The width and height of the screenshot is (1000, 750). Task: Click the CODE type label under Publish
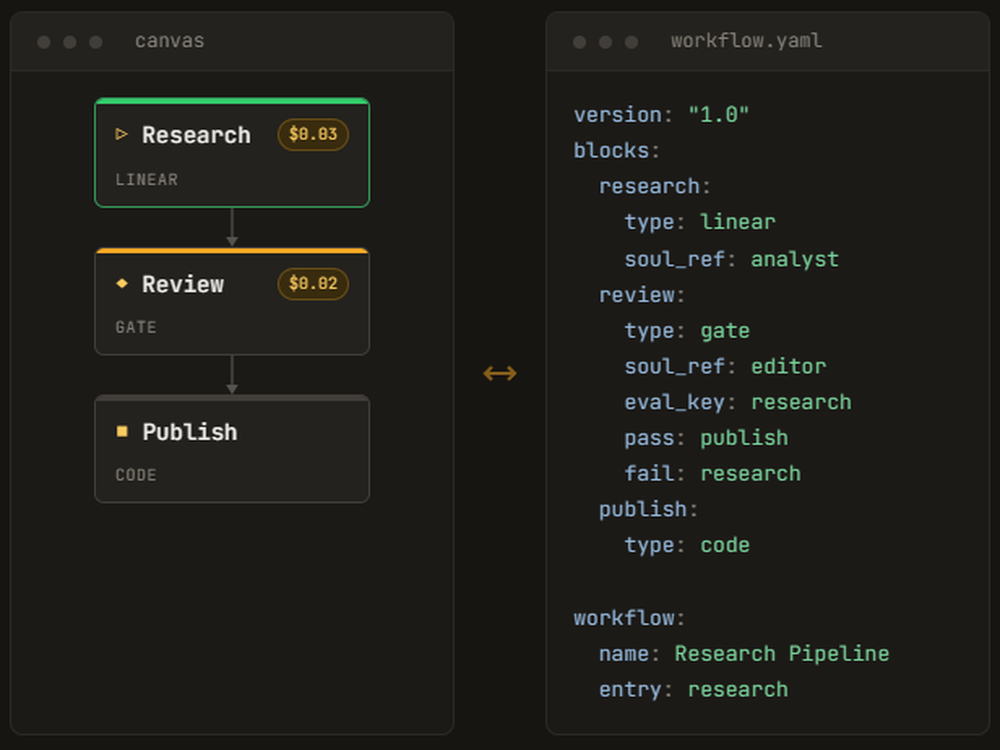tap(136, 475)
